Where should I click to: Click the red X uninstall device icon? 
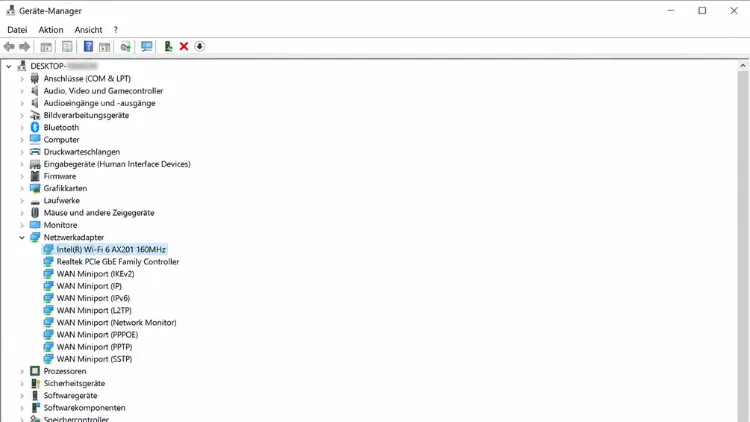[x=184, y=46]
